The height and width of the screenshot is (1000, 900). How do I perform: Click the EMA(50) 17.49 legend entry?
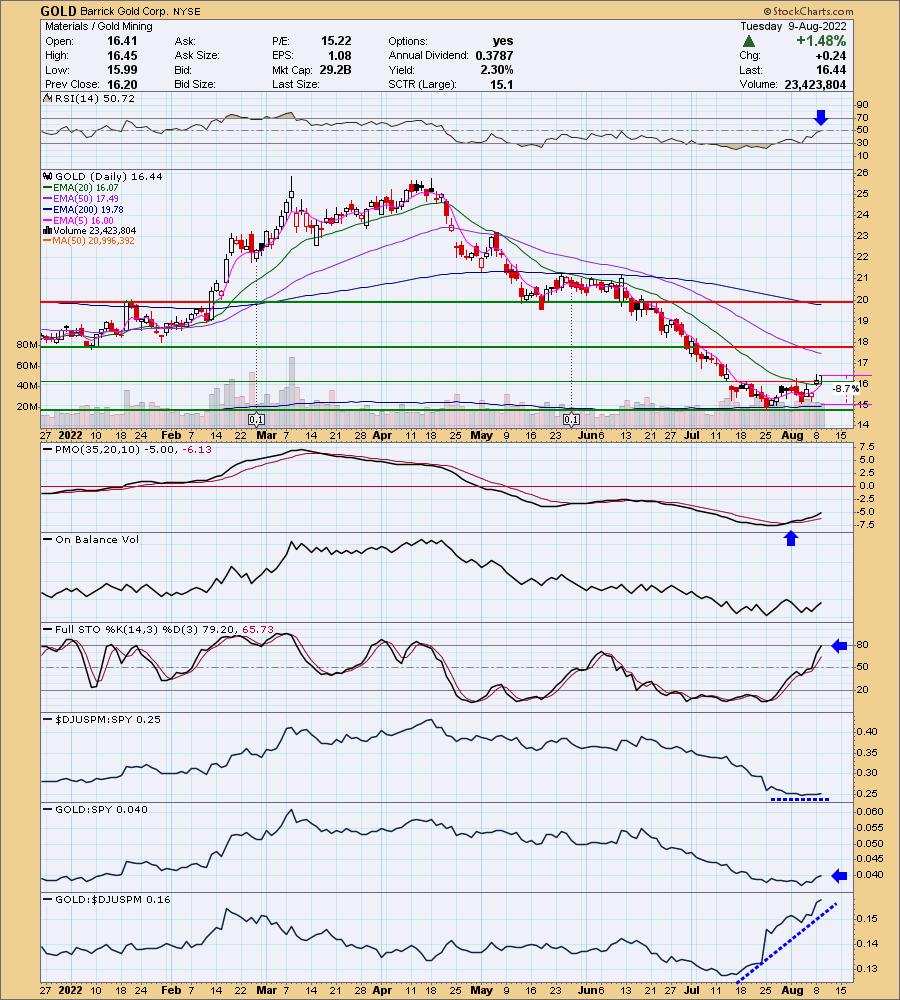point(86,198)
